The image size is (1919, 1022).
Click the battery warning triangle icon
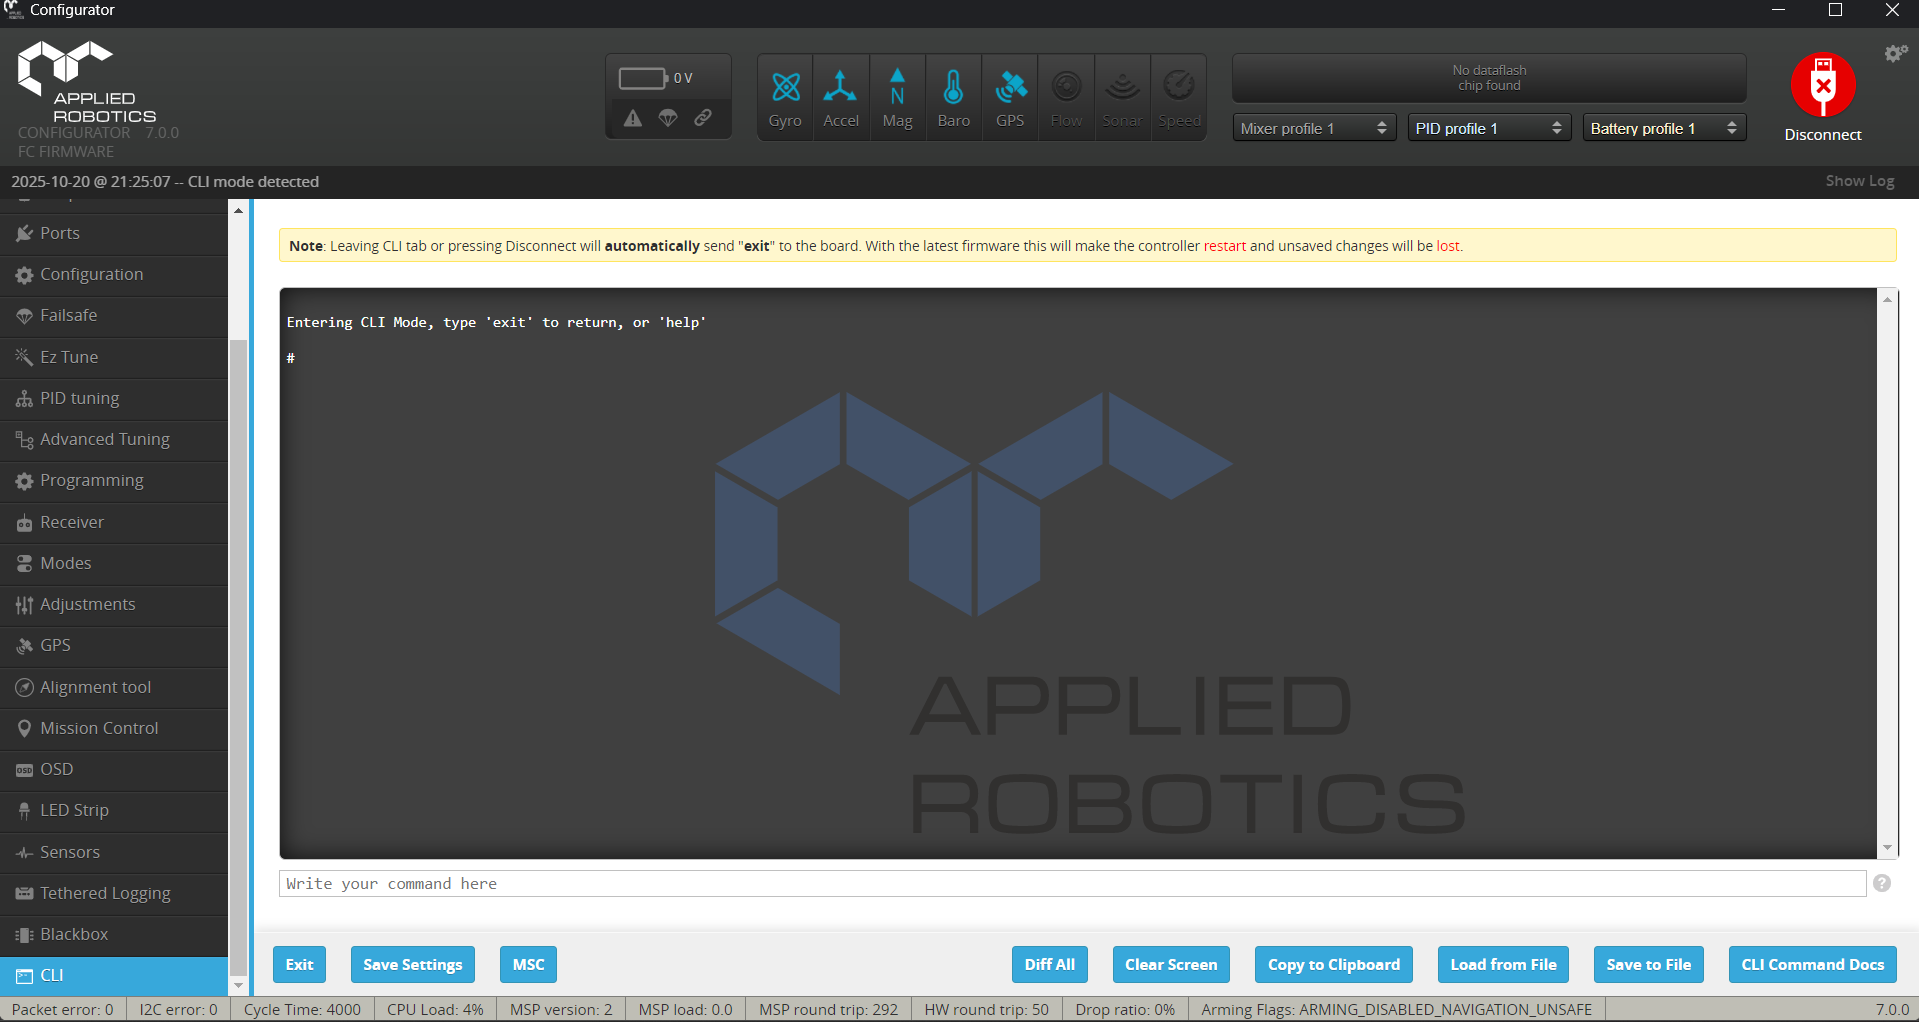(633, 118)
